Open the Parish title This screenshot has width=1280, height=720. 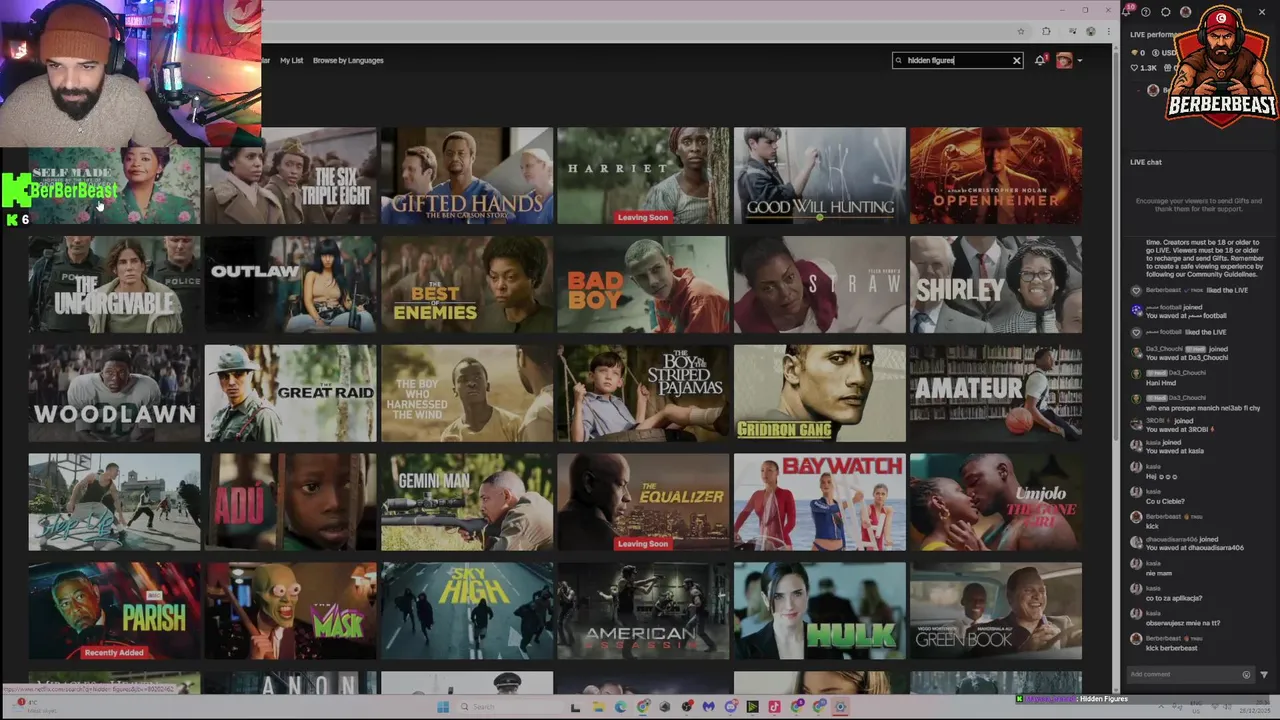click(114, 611)
